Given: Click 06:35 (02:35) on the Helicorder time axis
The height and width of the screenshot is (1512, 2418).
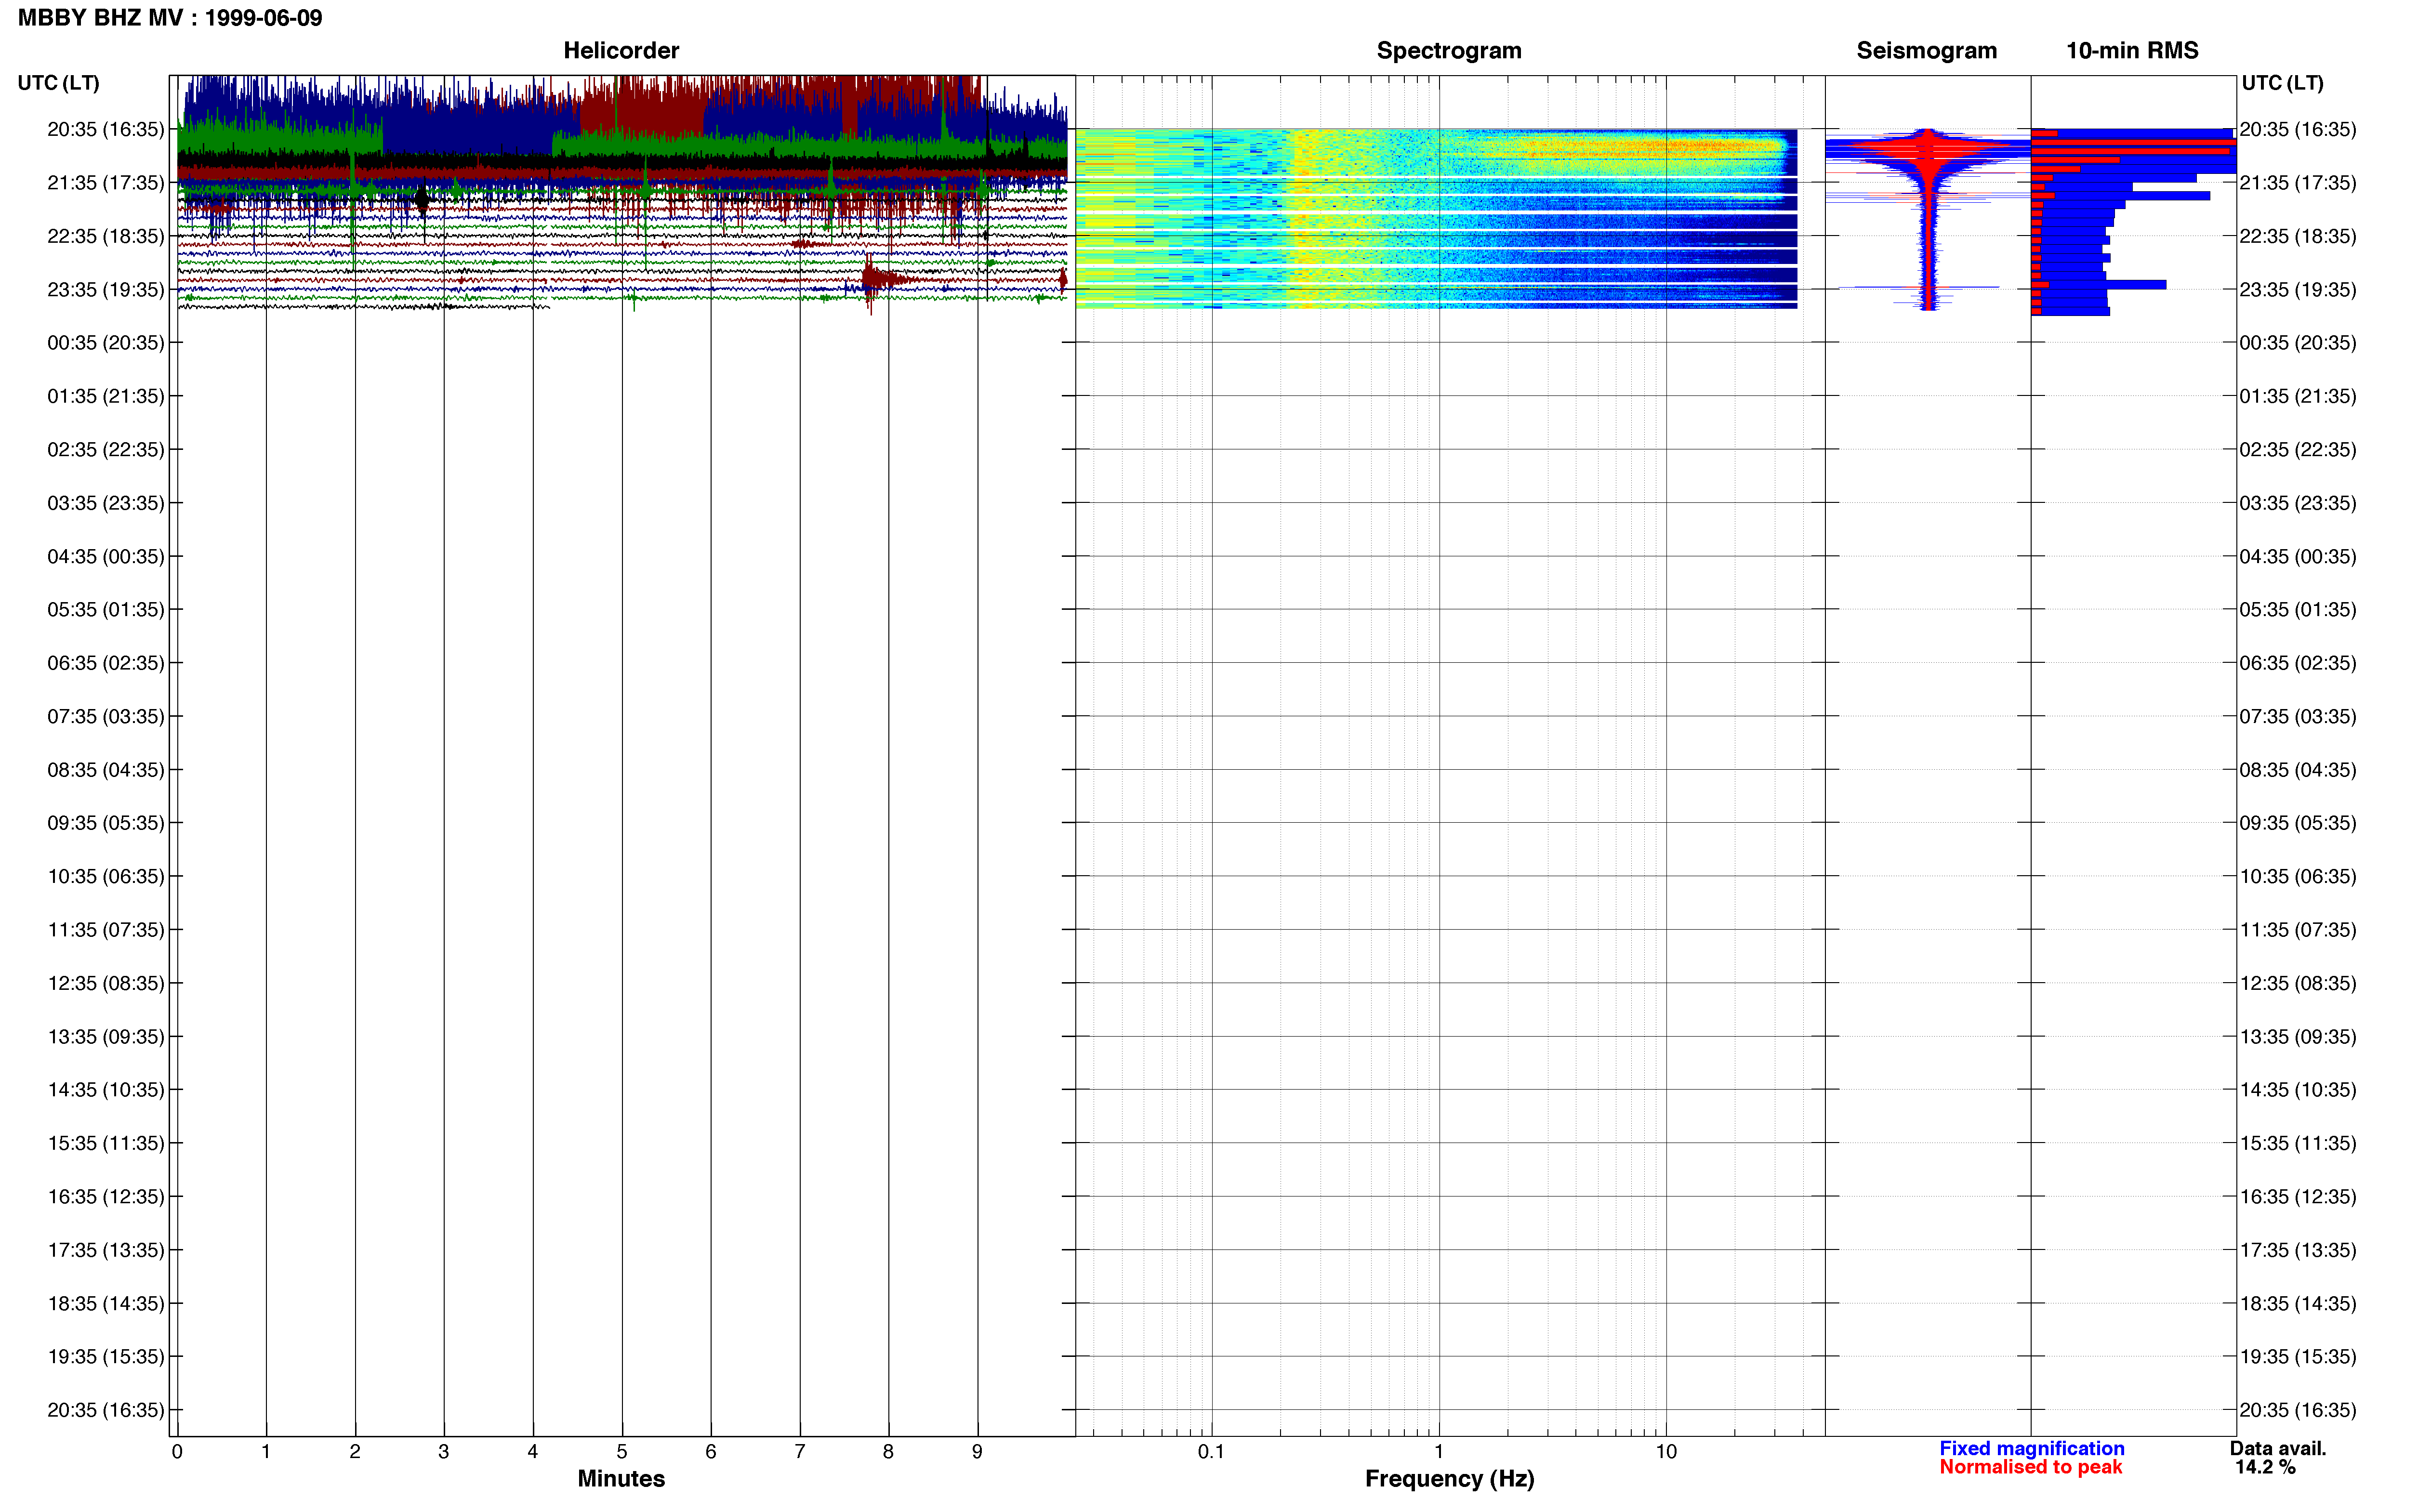Looking at the screenshot, I should 106,663.
